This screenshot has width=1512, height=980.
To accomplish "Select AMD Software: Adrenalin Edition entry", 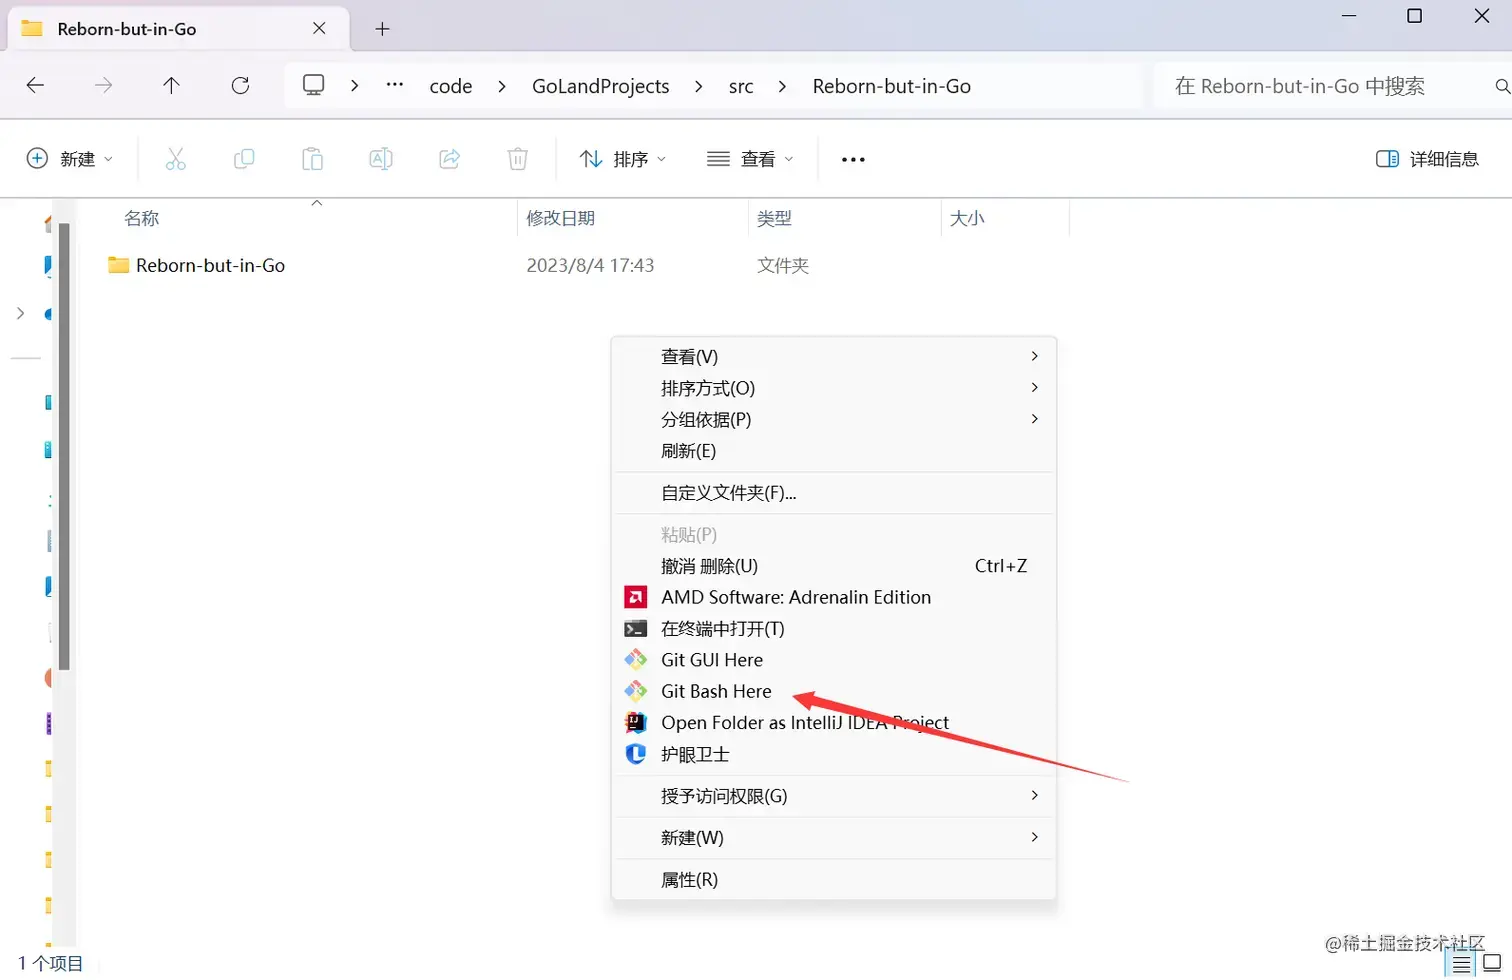I will pos(834,597).
